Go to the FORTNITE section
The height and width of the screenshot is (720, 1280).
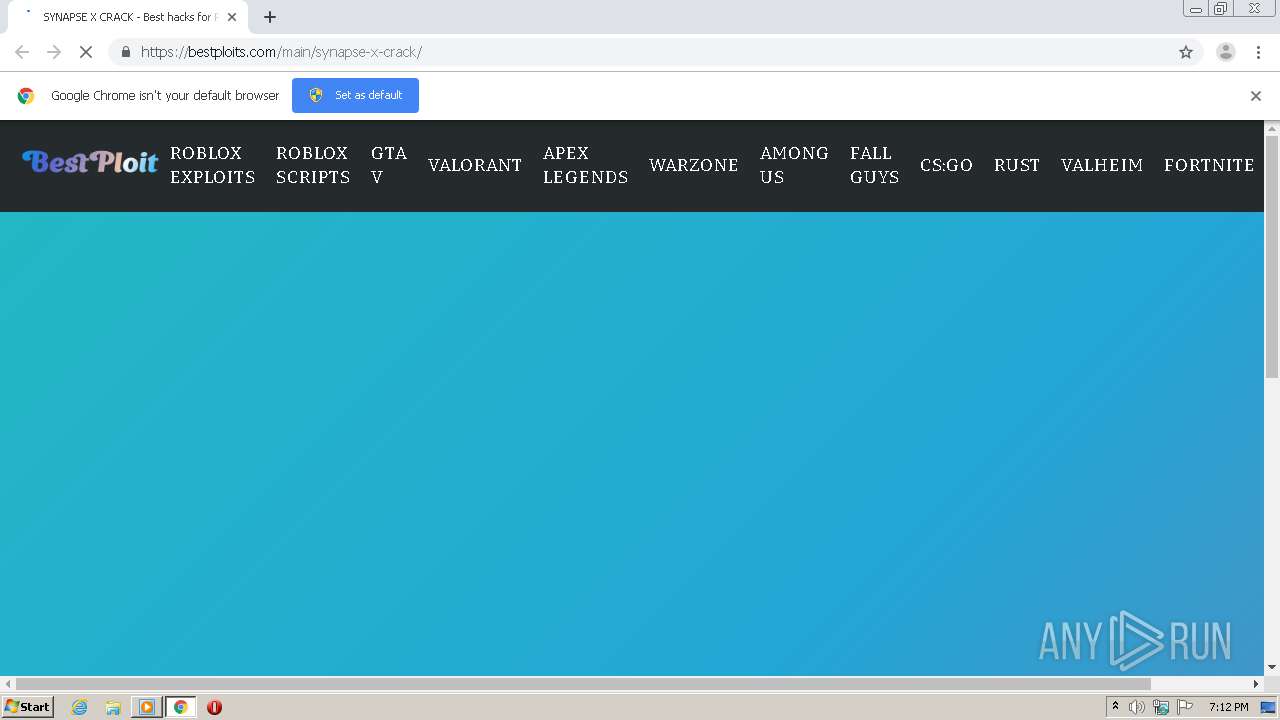pos(1209,165)
